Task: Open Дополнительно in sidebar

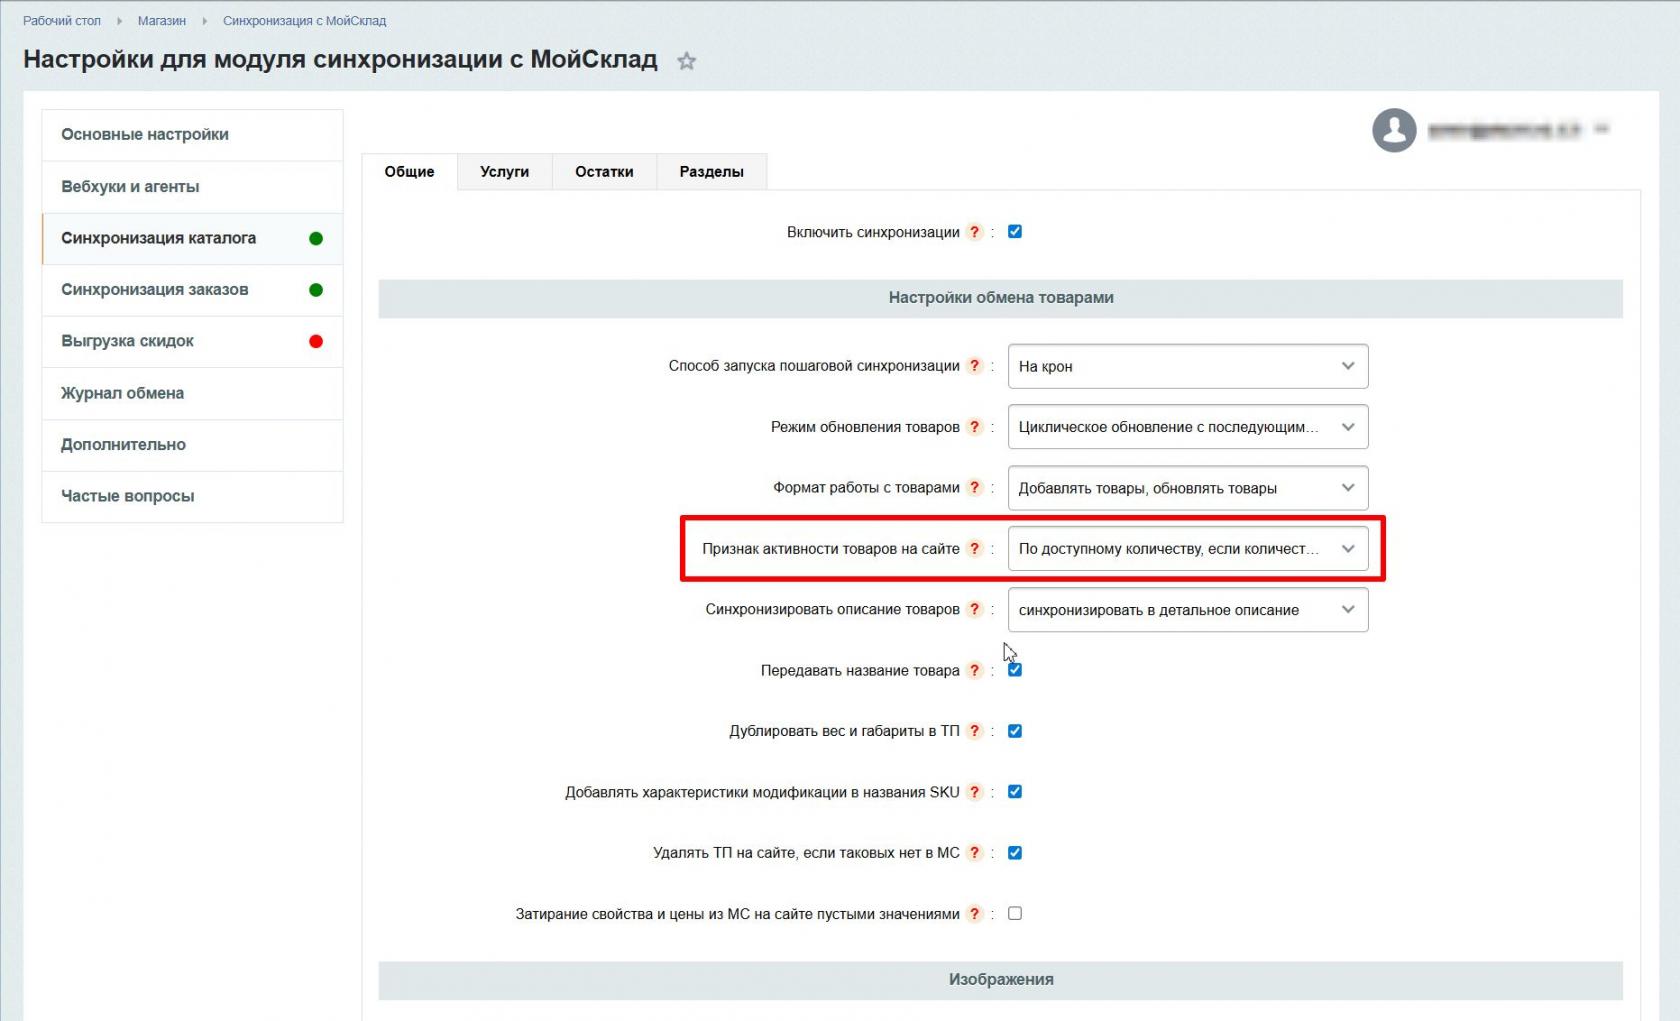Action: tap(192, 445)
